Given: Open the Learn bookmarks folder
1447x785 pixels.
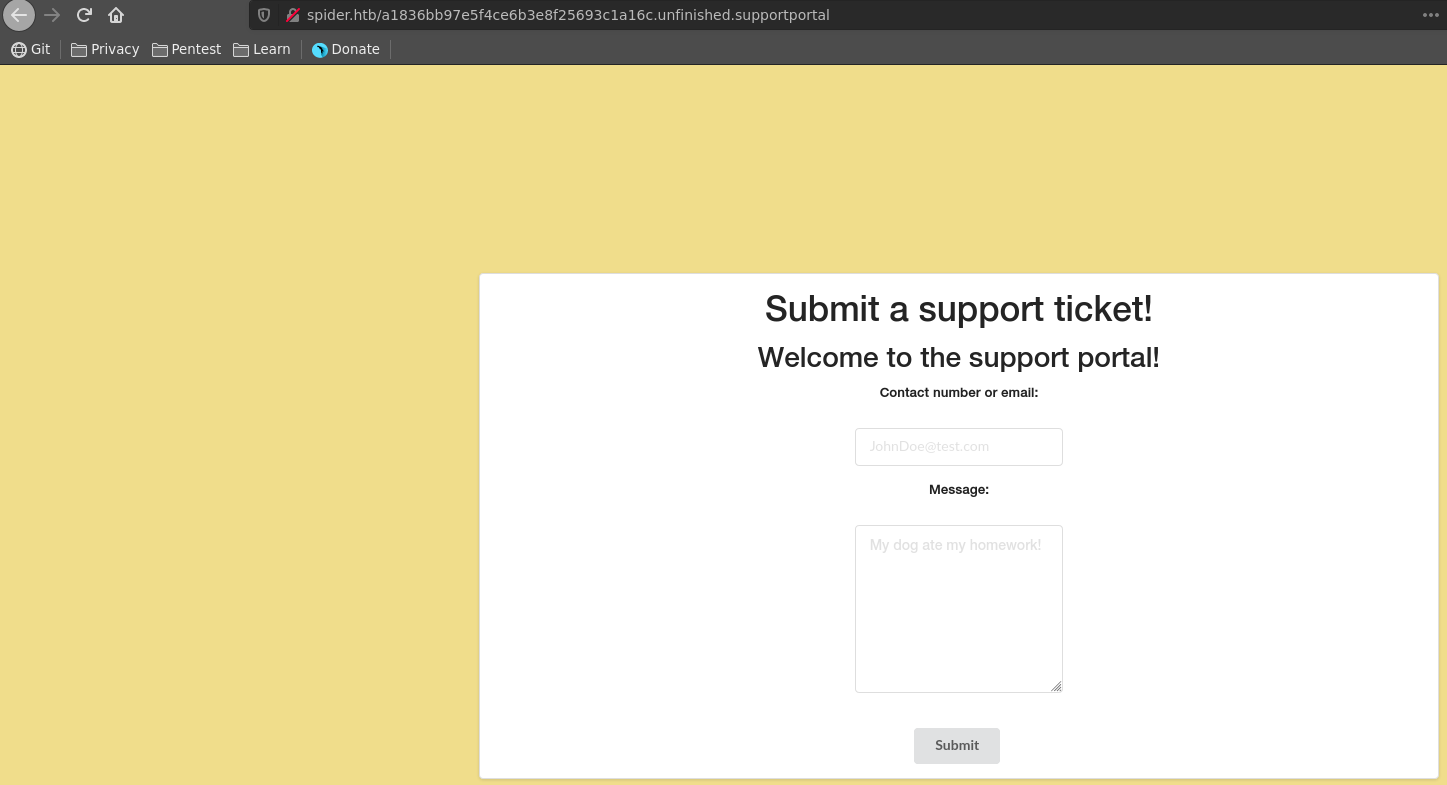Looking at the screenshot, I should tap(261, 49).
